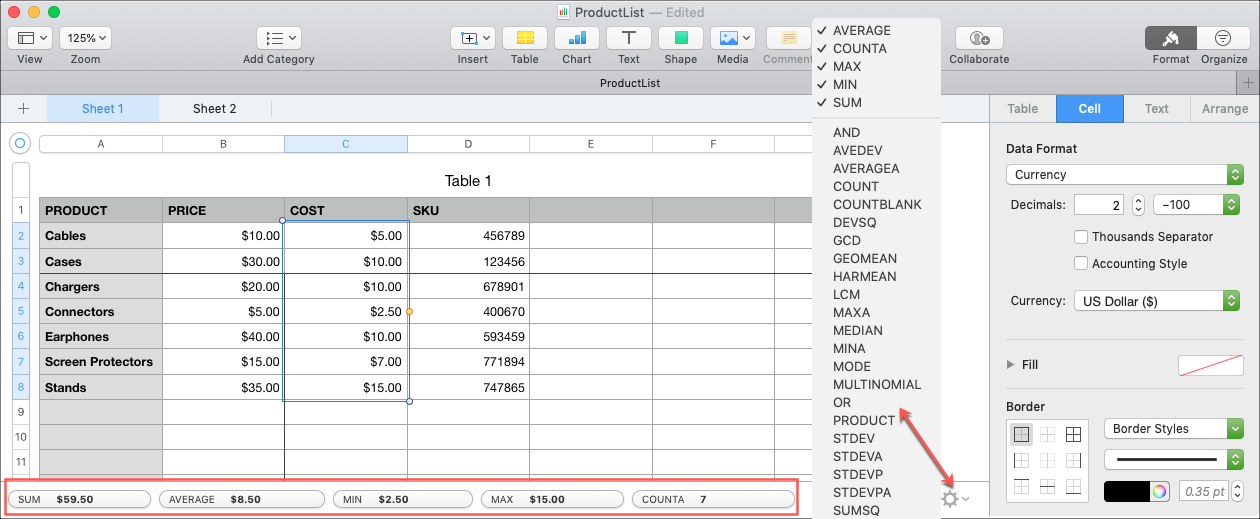Viewport: 1260px width, 519px height.
Task: Click the SUM $59.50 status pill
Action: coord(79,498)
